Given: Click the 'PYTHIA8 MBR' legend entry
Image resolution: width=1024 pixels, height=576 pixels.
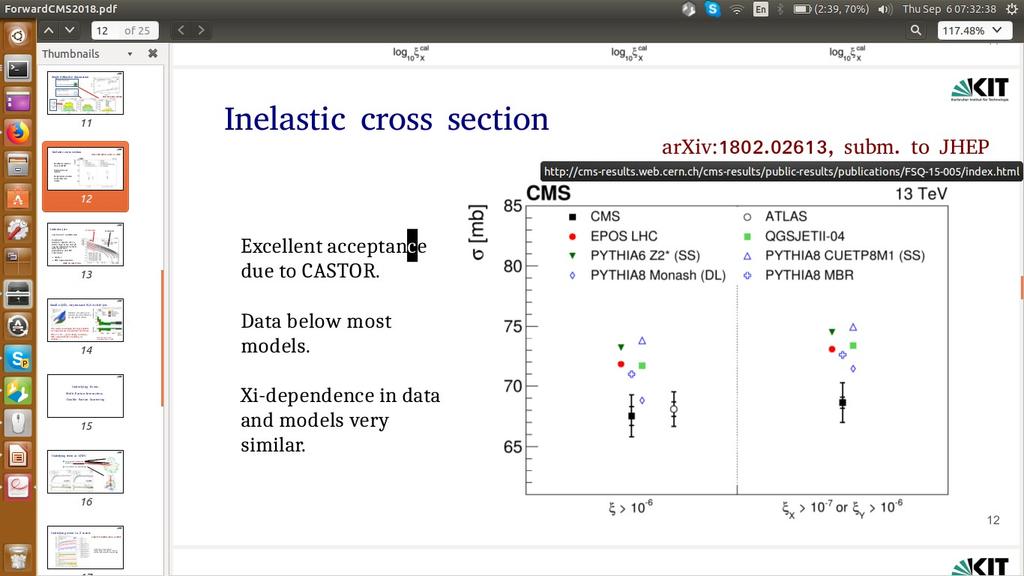Looking at the screenshot, I should click(x=799, y=276).
